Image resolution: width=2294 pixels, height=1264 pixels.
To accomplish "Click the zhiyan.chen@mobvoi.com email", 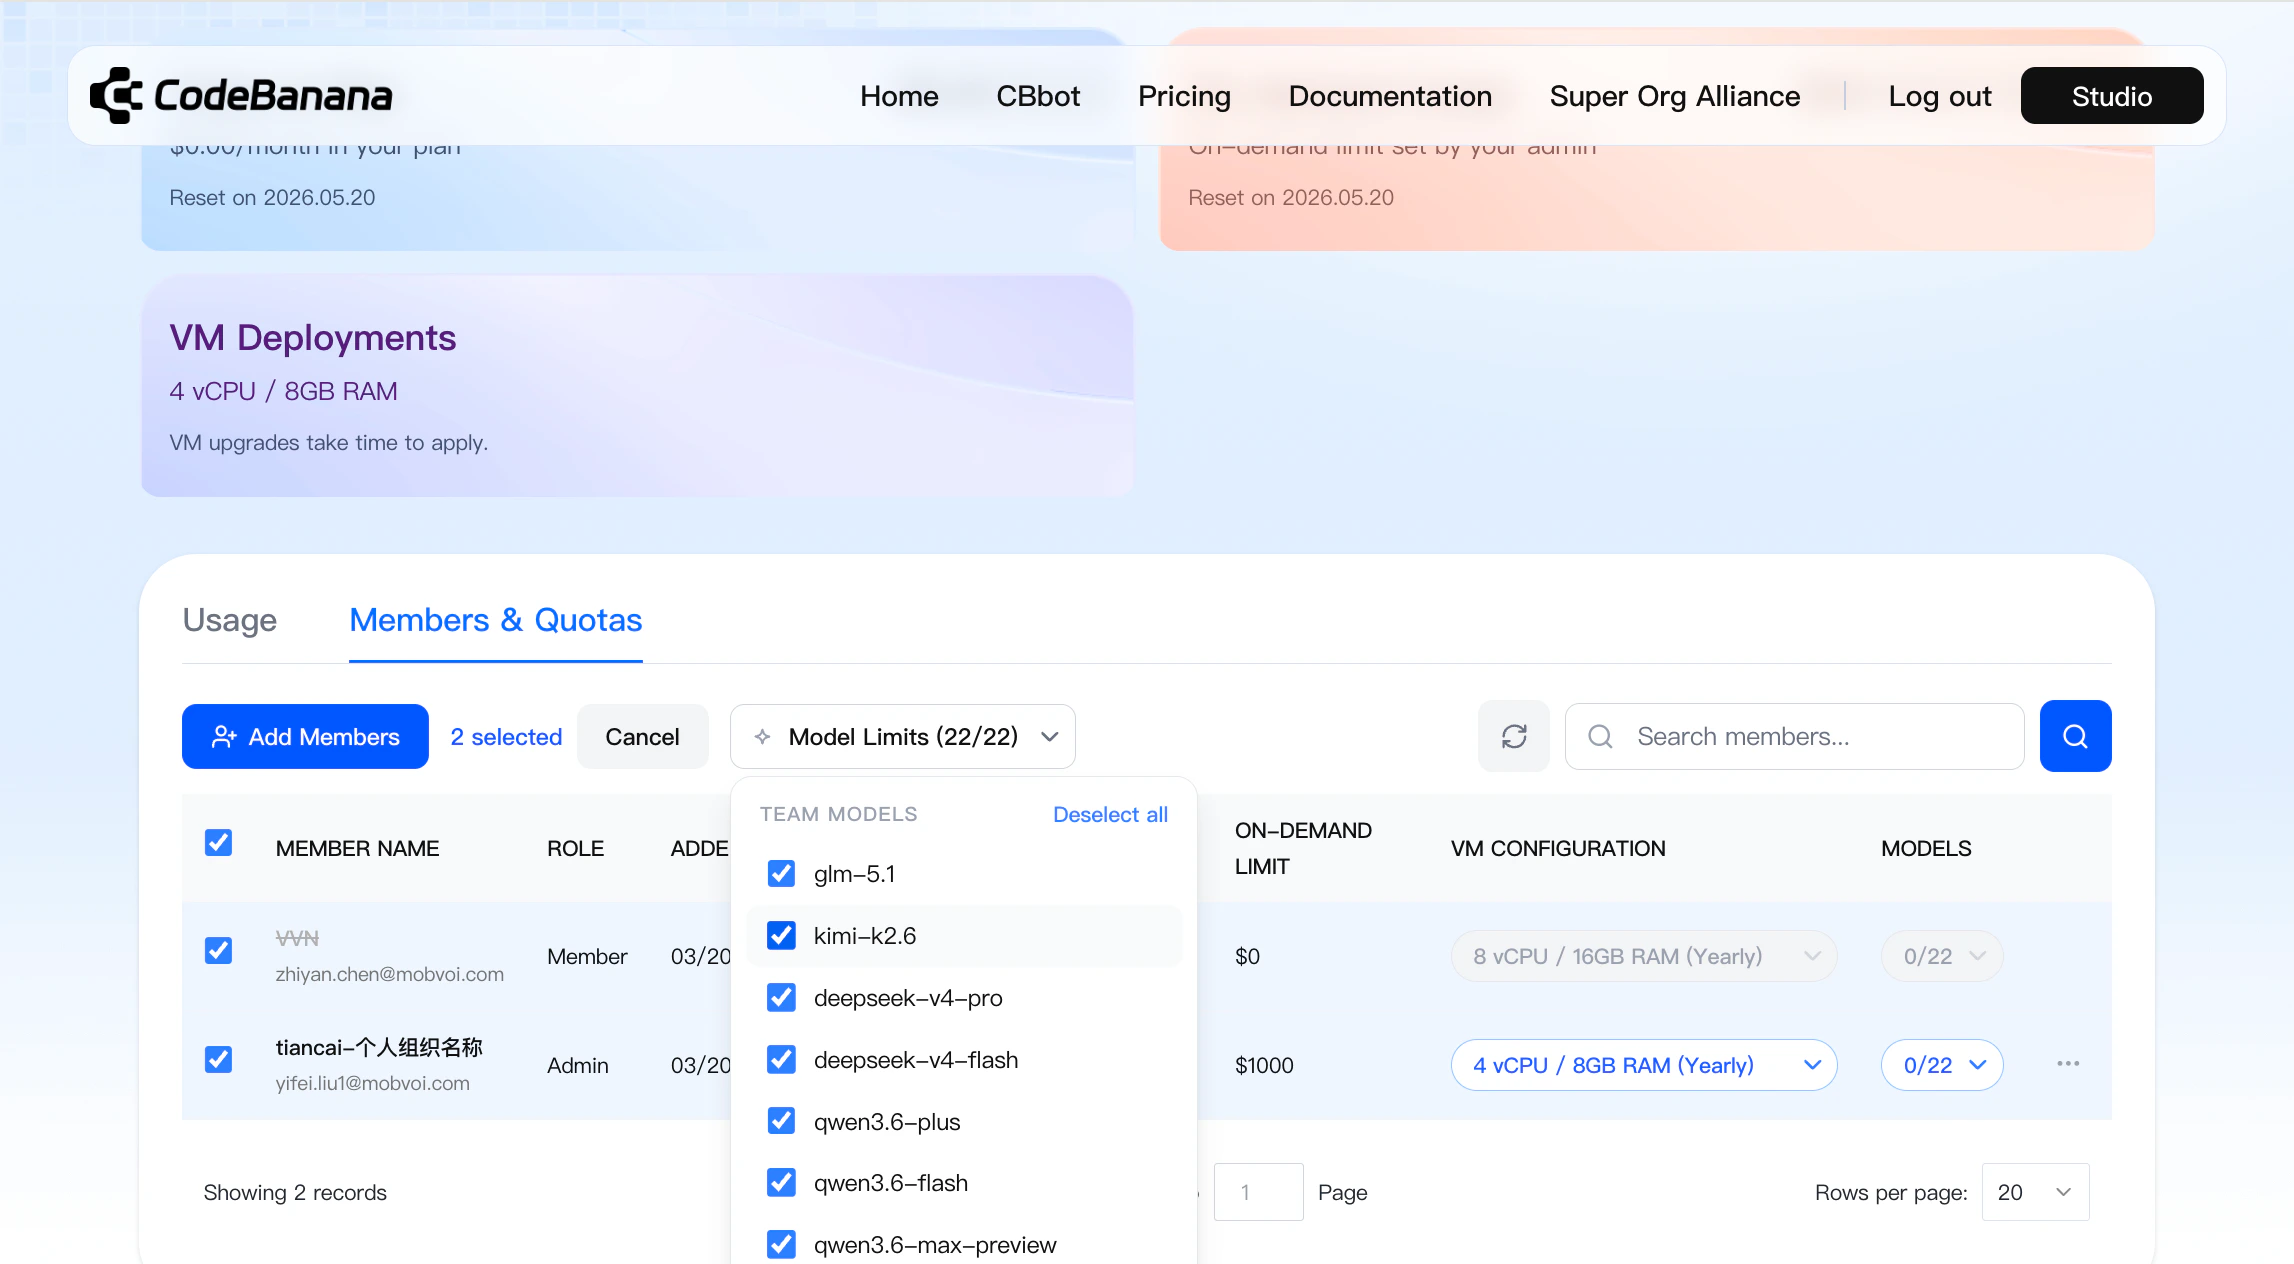I will click(x=390, y=974).
